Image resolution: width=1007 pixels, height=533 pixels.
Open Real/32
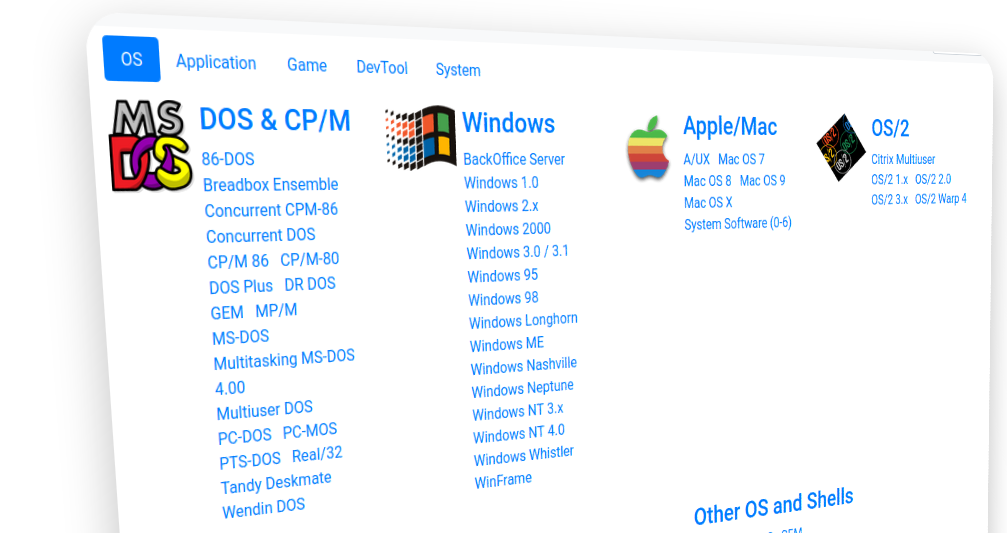317,455
